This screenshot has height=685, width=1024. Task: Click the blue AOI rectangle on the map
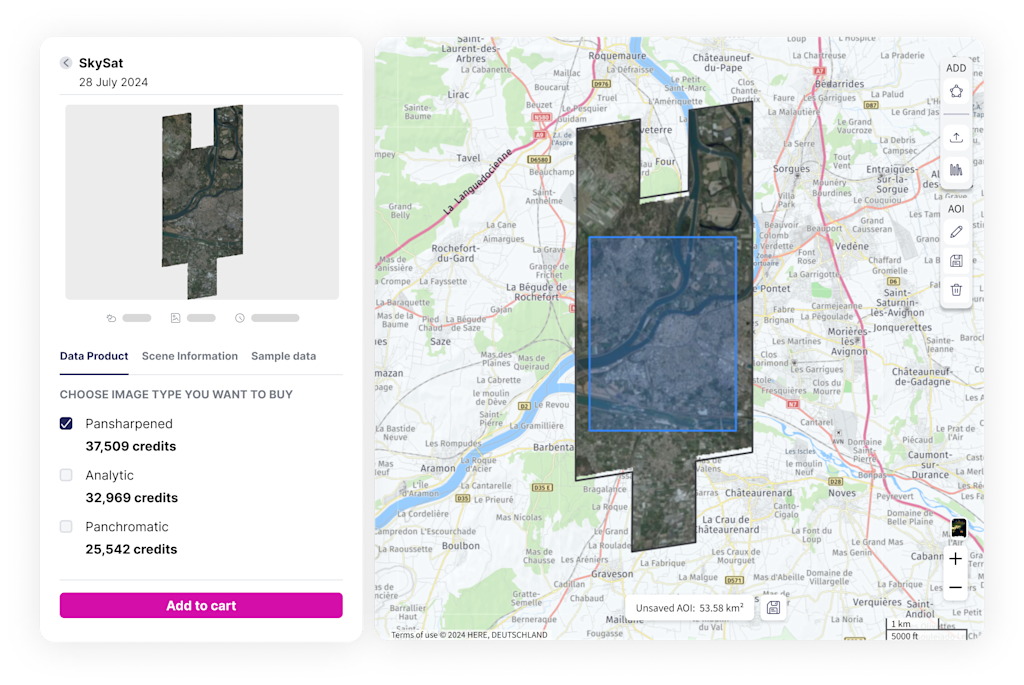coord(663,334)
